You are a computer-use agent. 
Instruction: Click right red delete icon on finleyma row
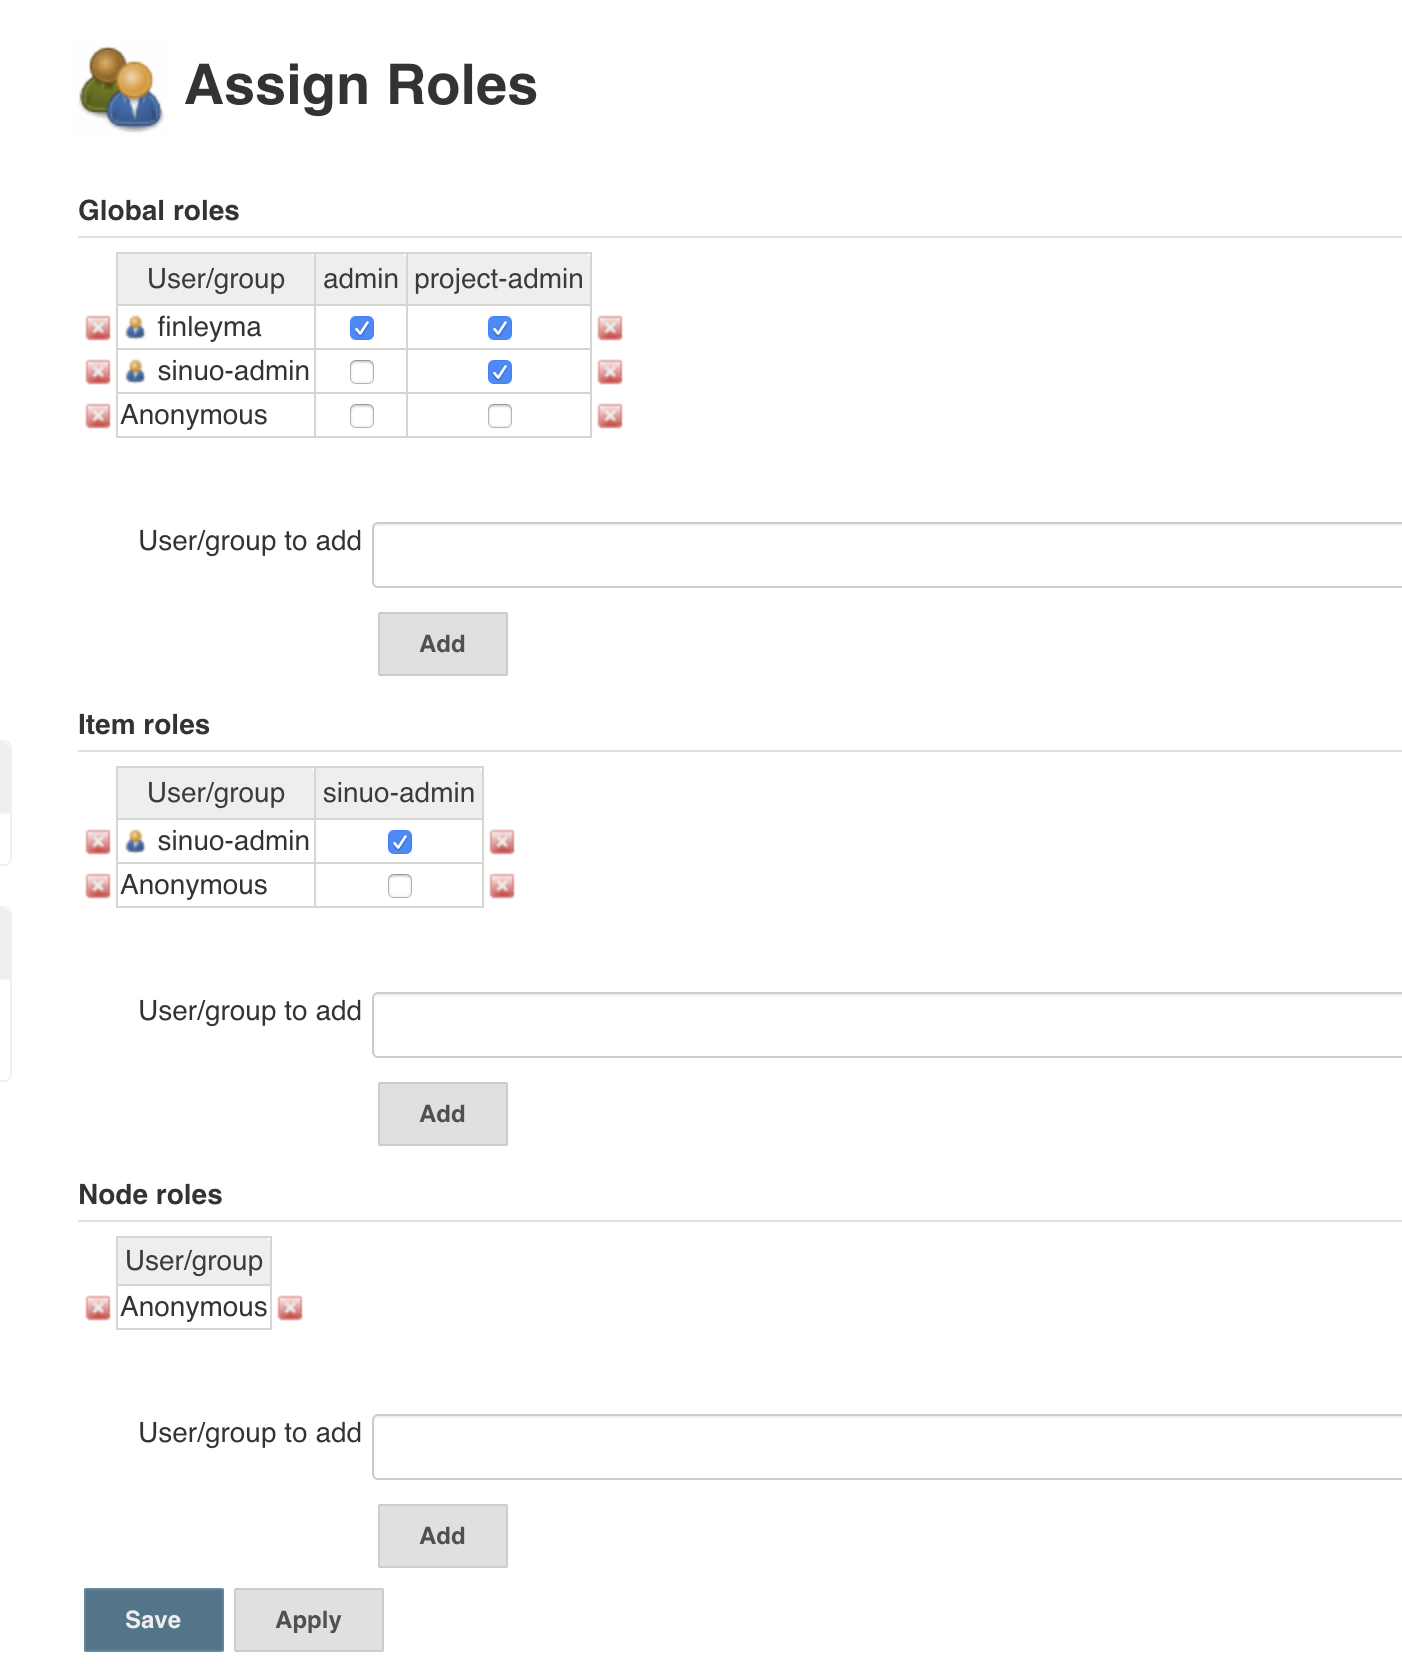pyautogui.click(x=610, y=328)
